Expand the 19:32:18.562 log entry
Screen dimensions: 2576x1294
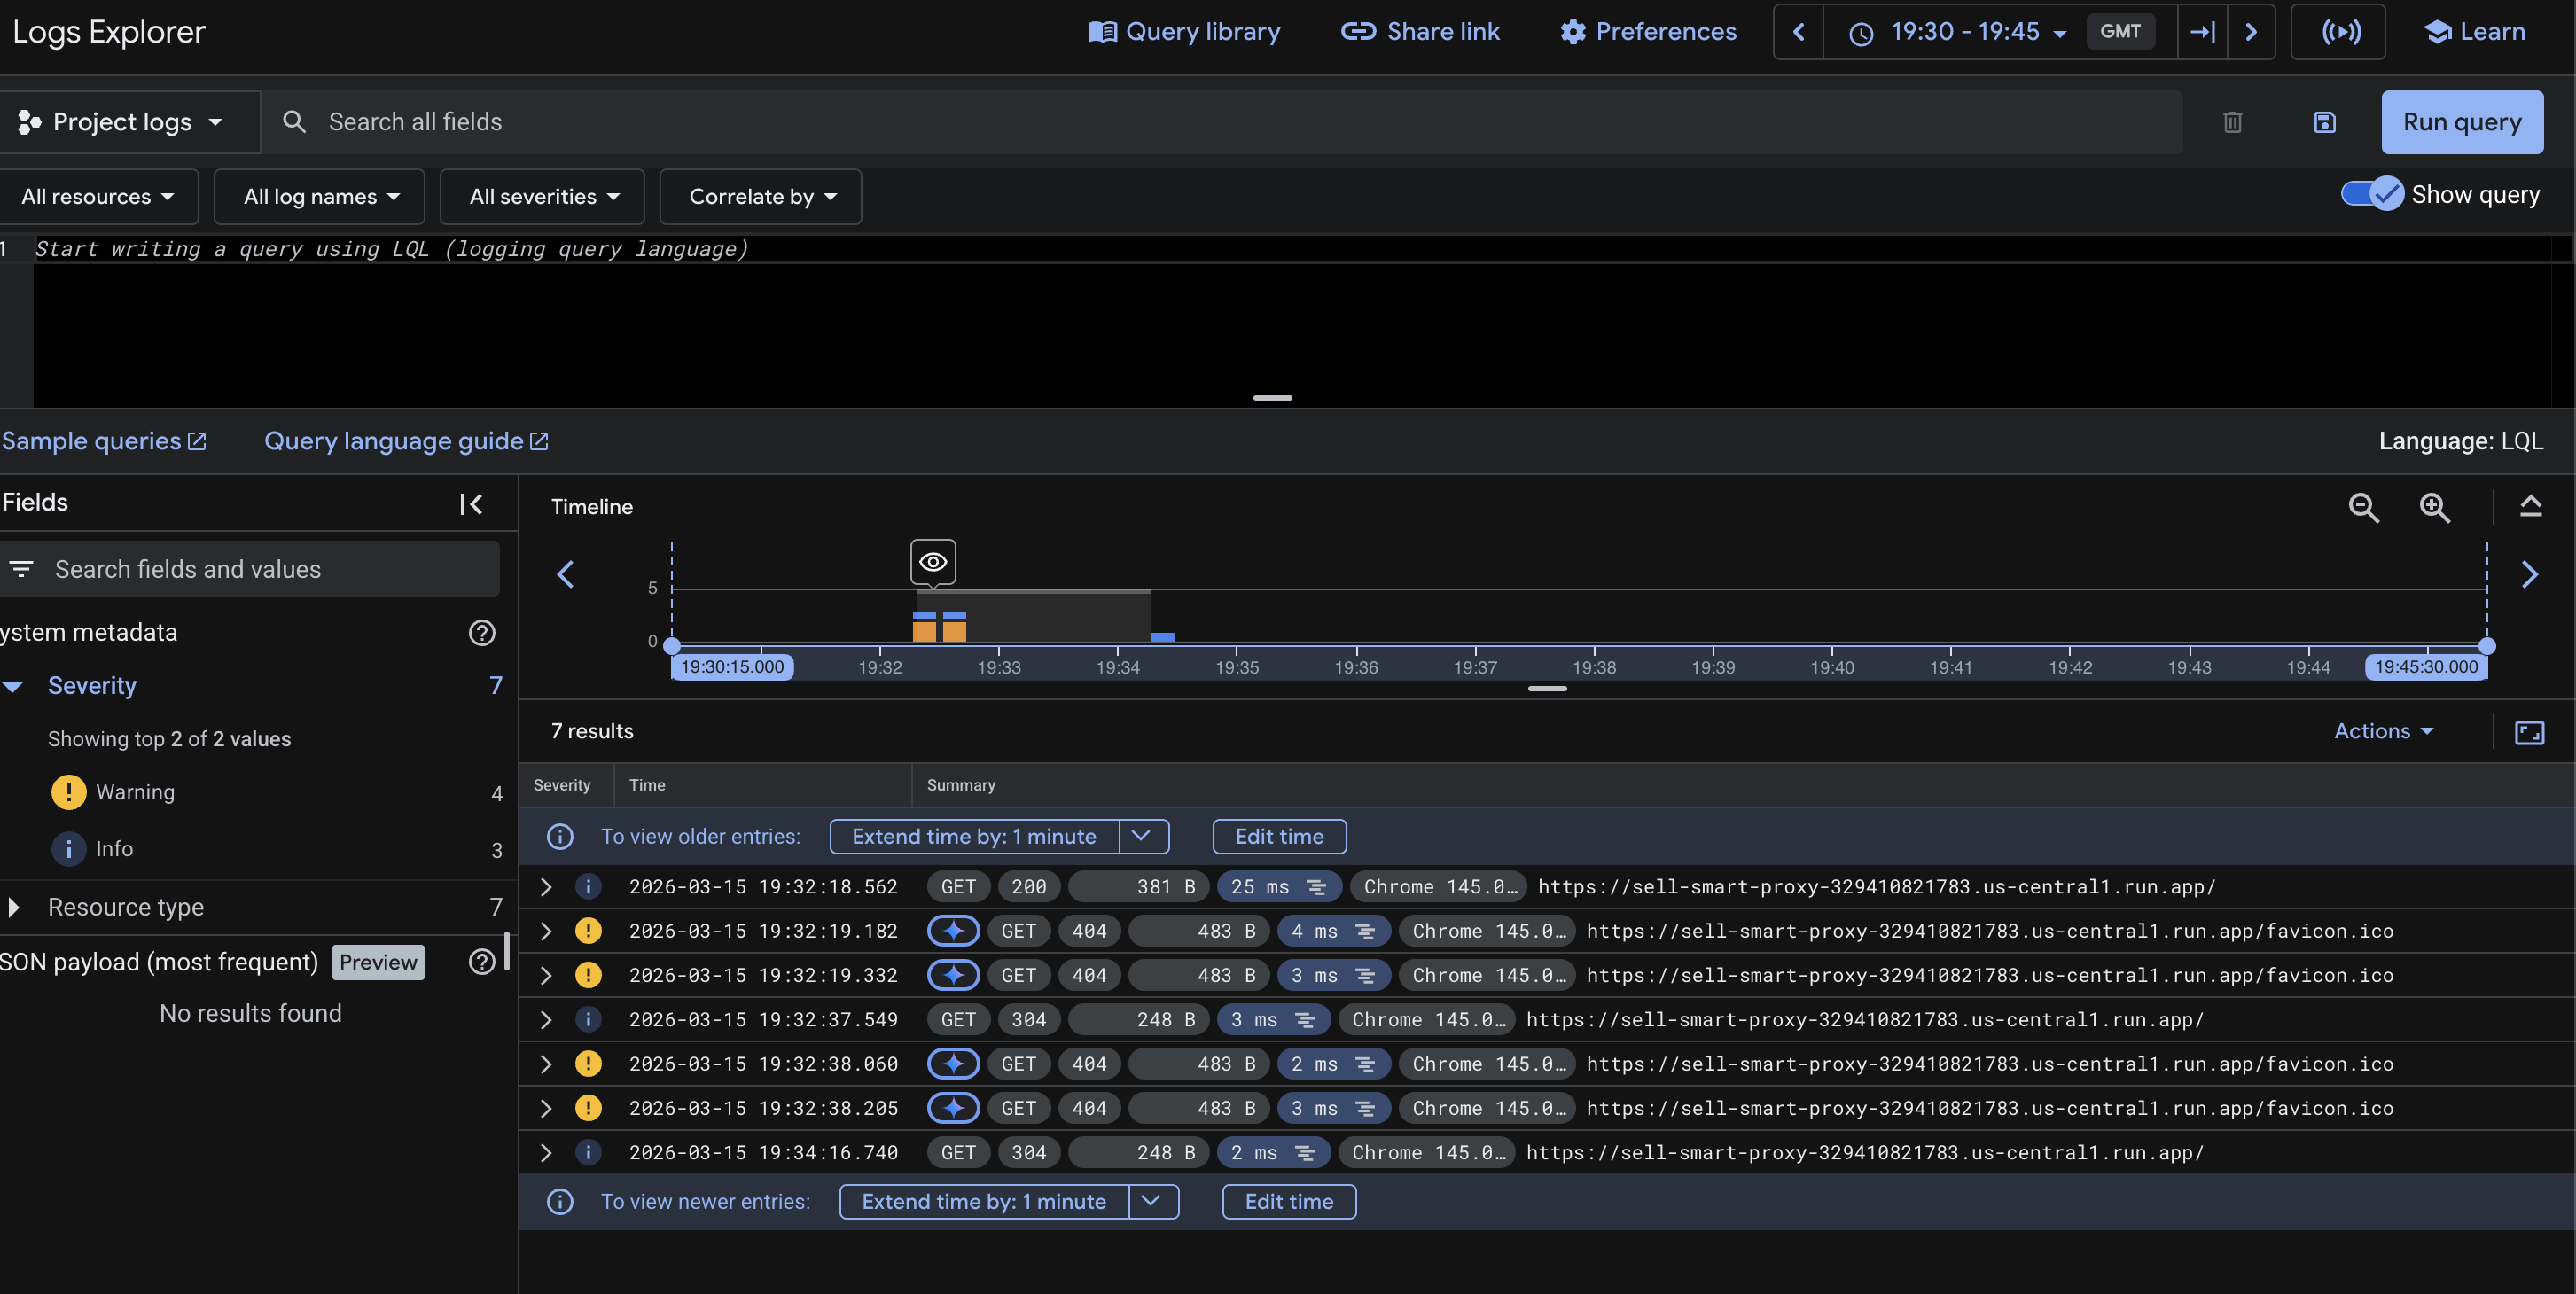click(x=546, y=887)
